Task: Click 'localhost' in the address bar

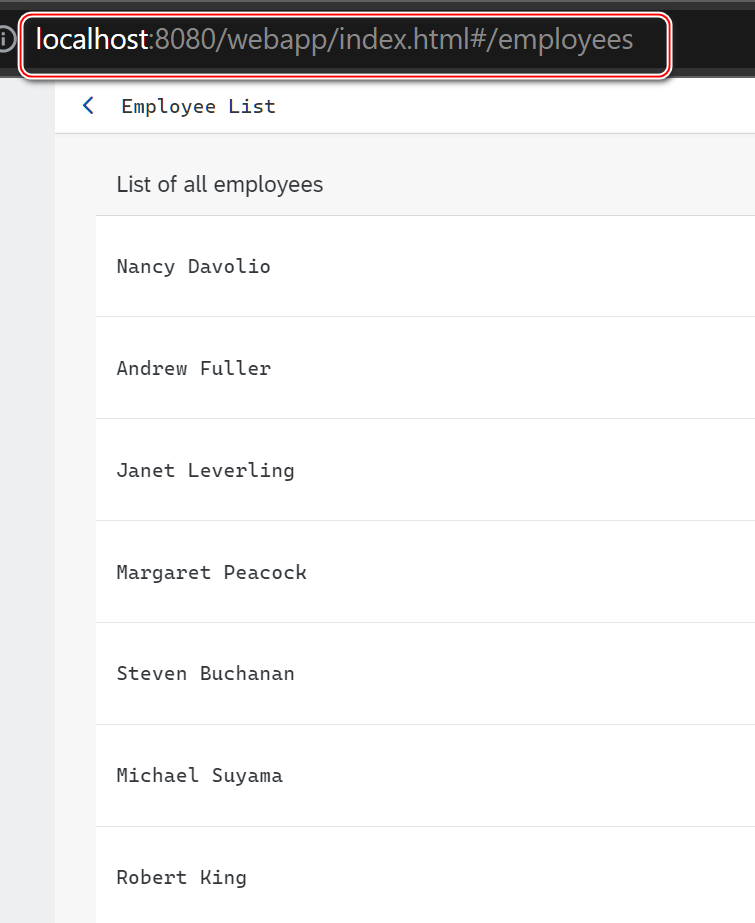Action: pos(91,40)
